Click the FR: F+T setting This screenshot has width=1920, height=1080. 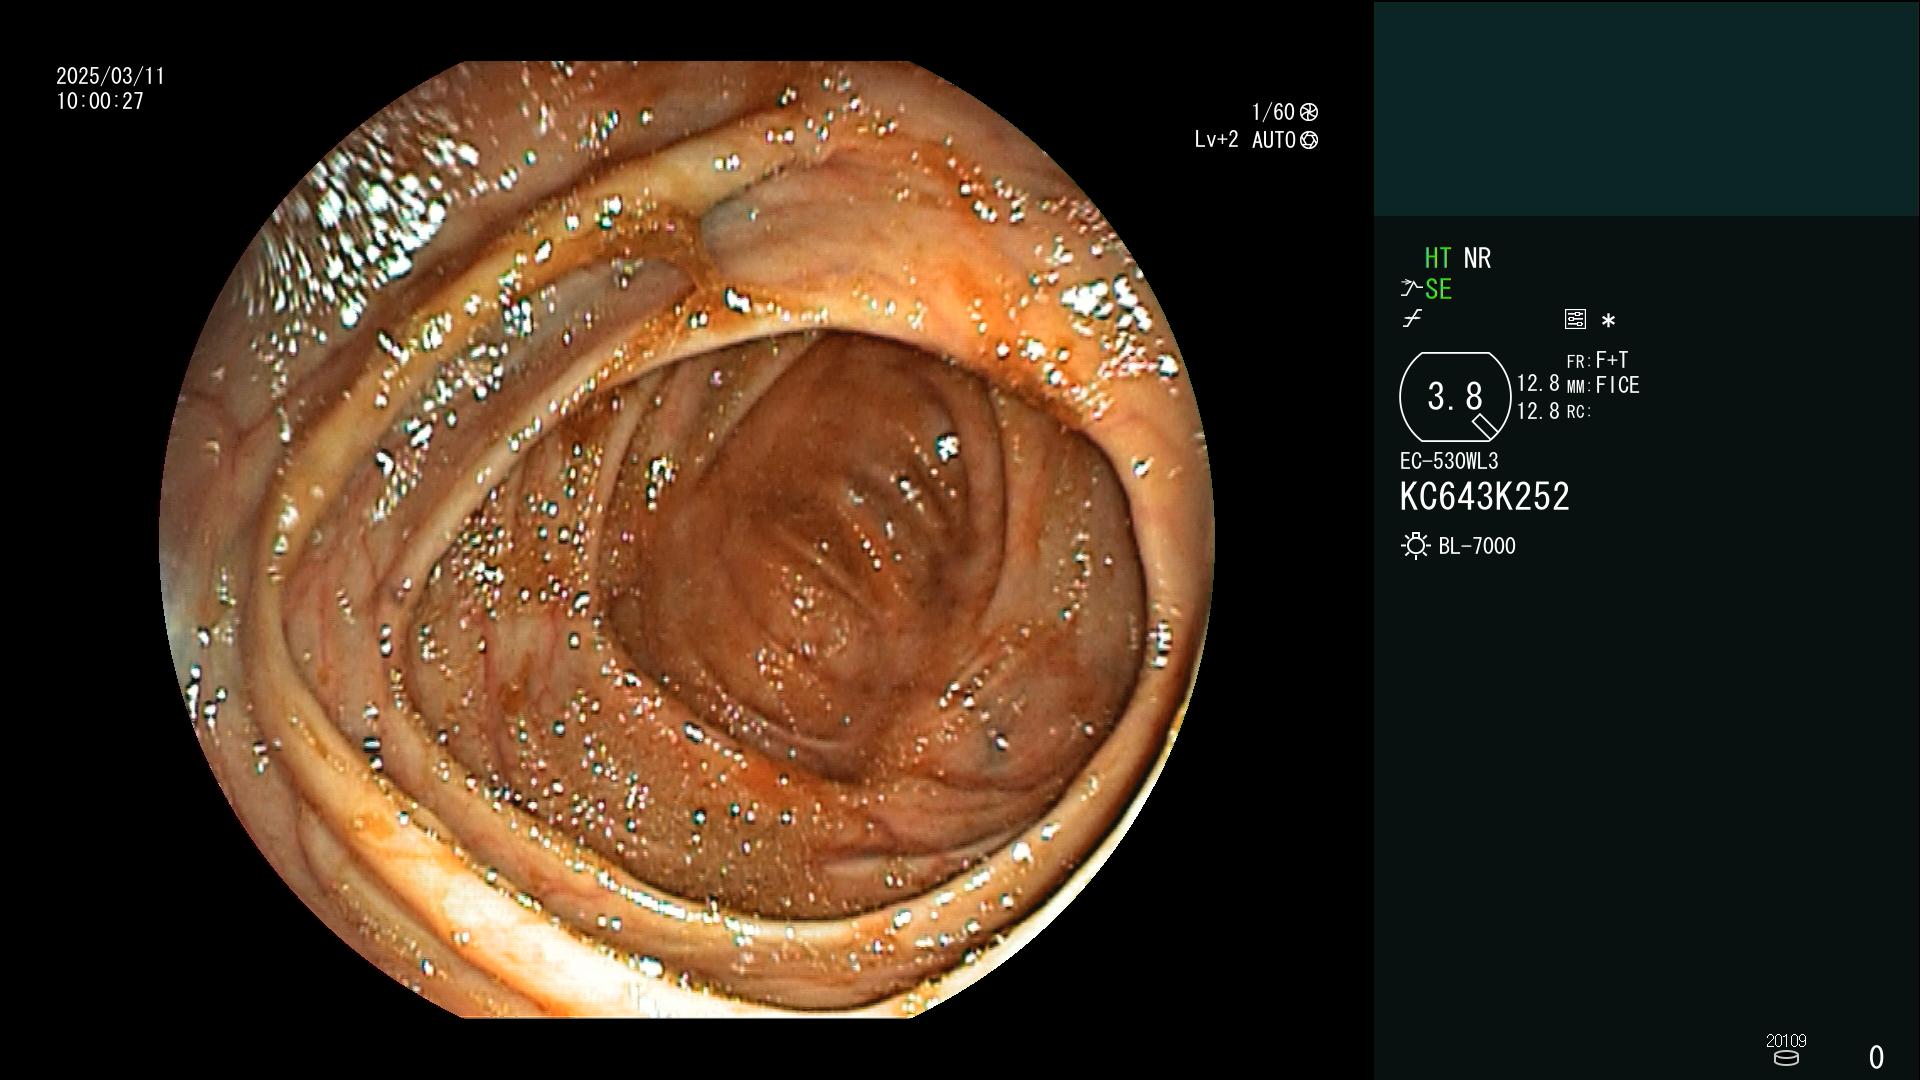click(x=1597, y=360)
